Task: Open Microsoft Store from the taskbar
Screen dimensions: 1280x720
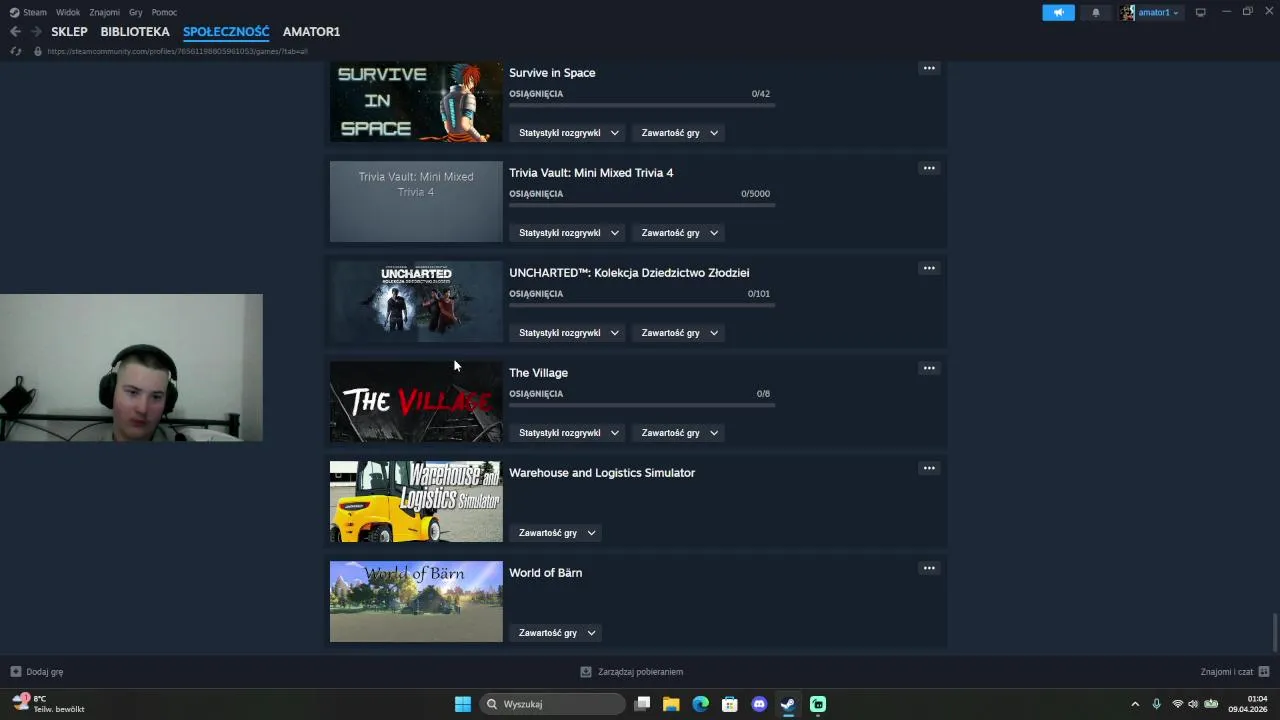Action: click(730, 704)
